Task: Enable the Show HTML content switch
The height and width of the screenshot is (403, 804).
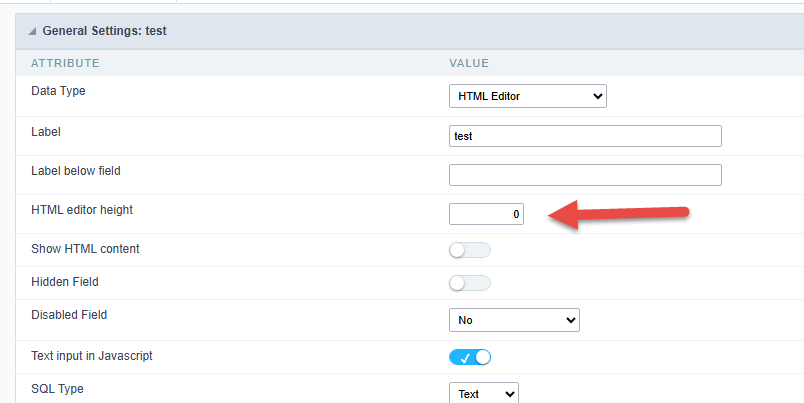Action: (x=470, y=250)
